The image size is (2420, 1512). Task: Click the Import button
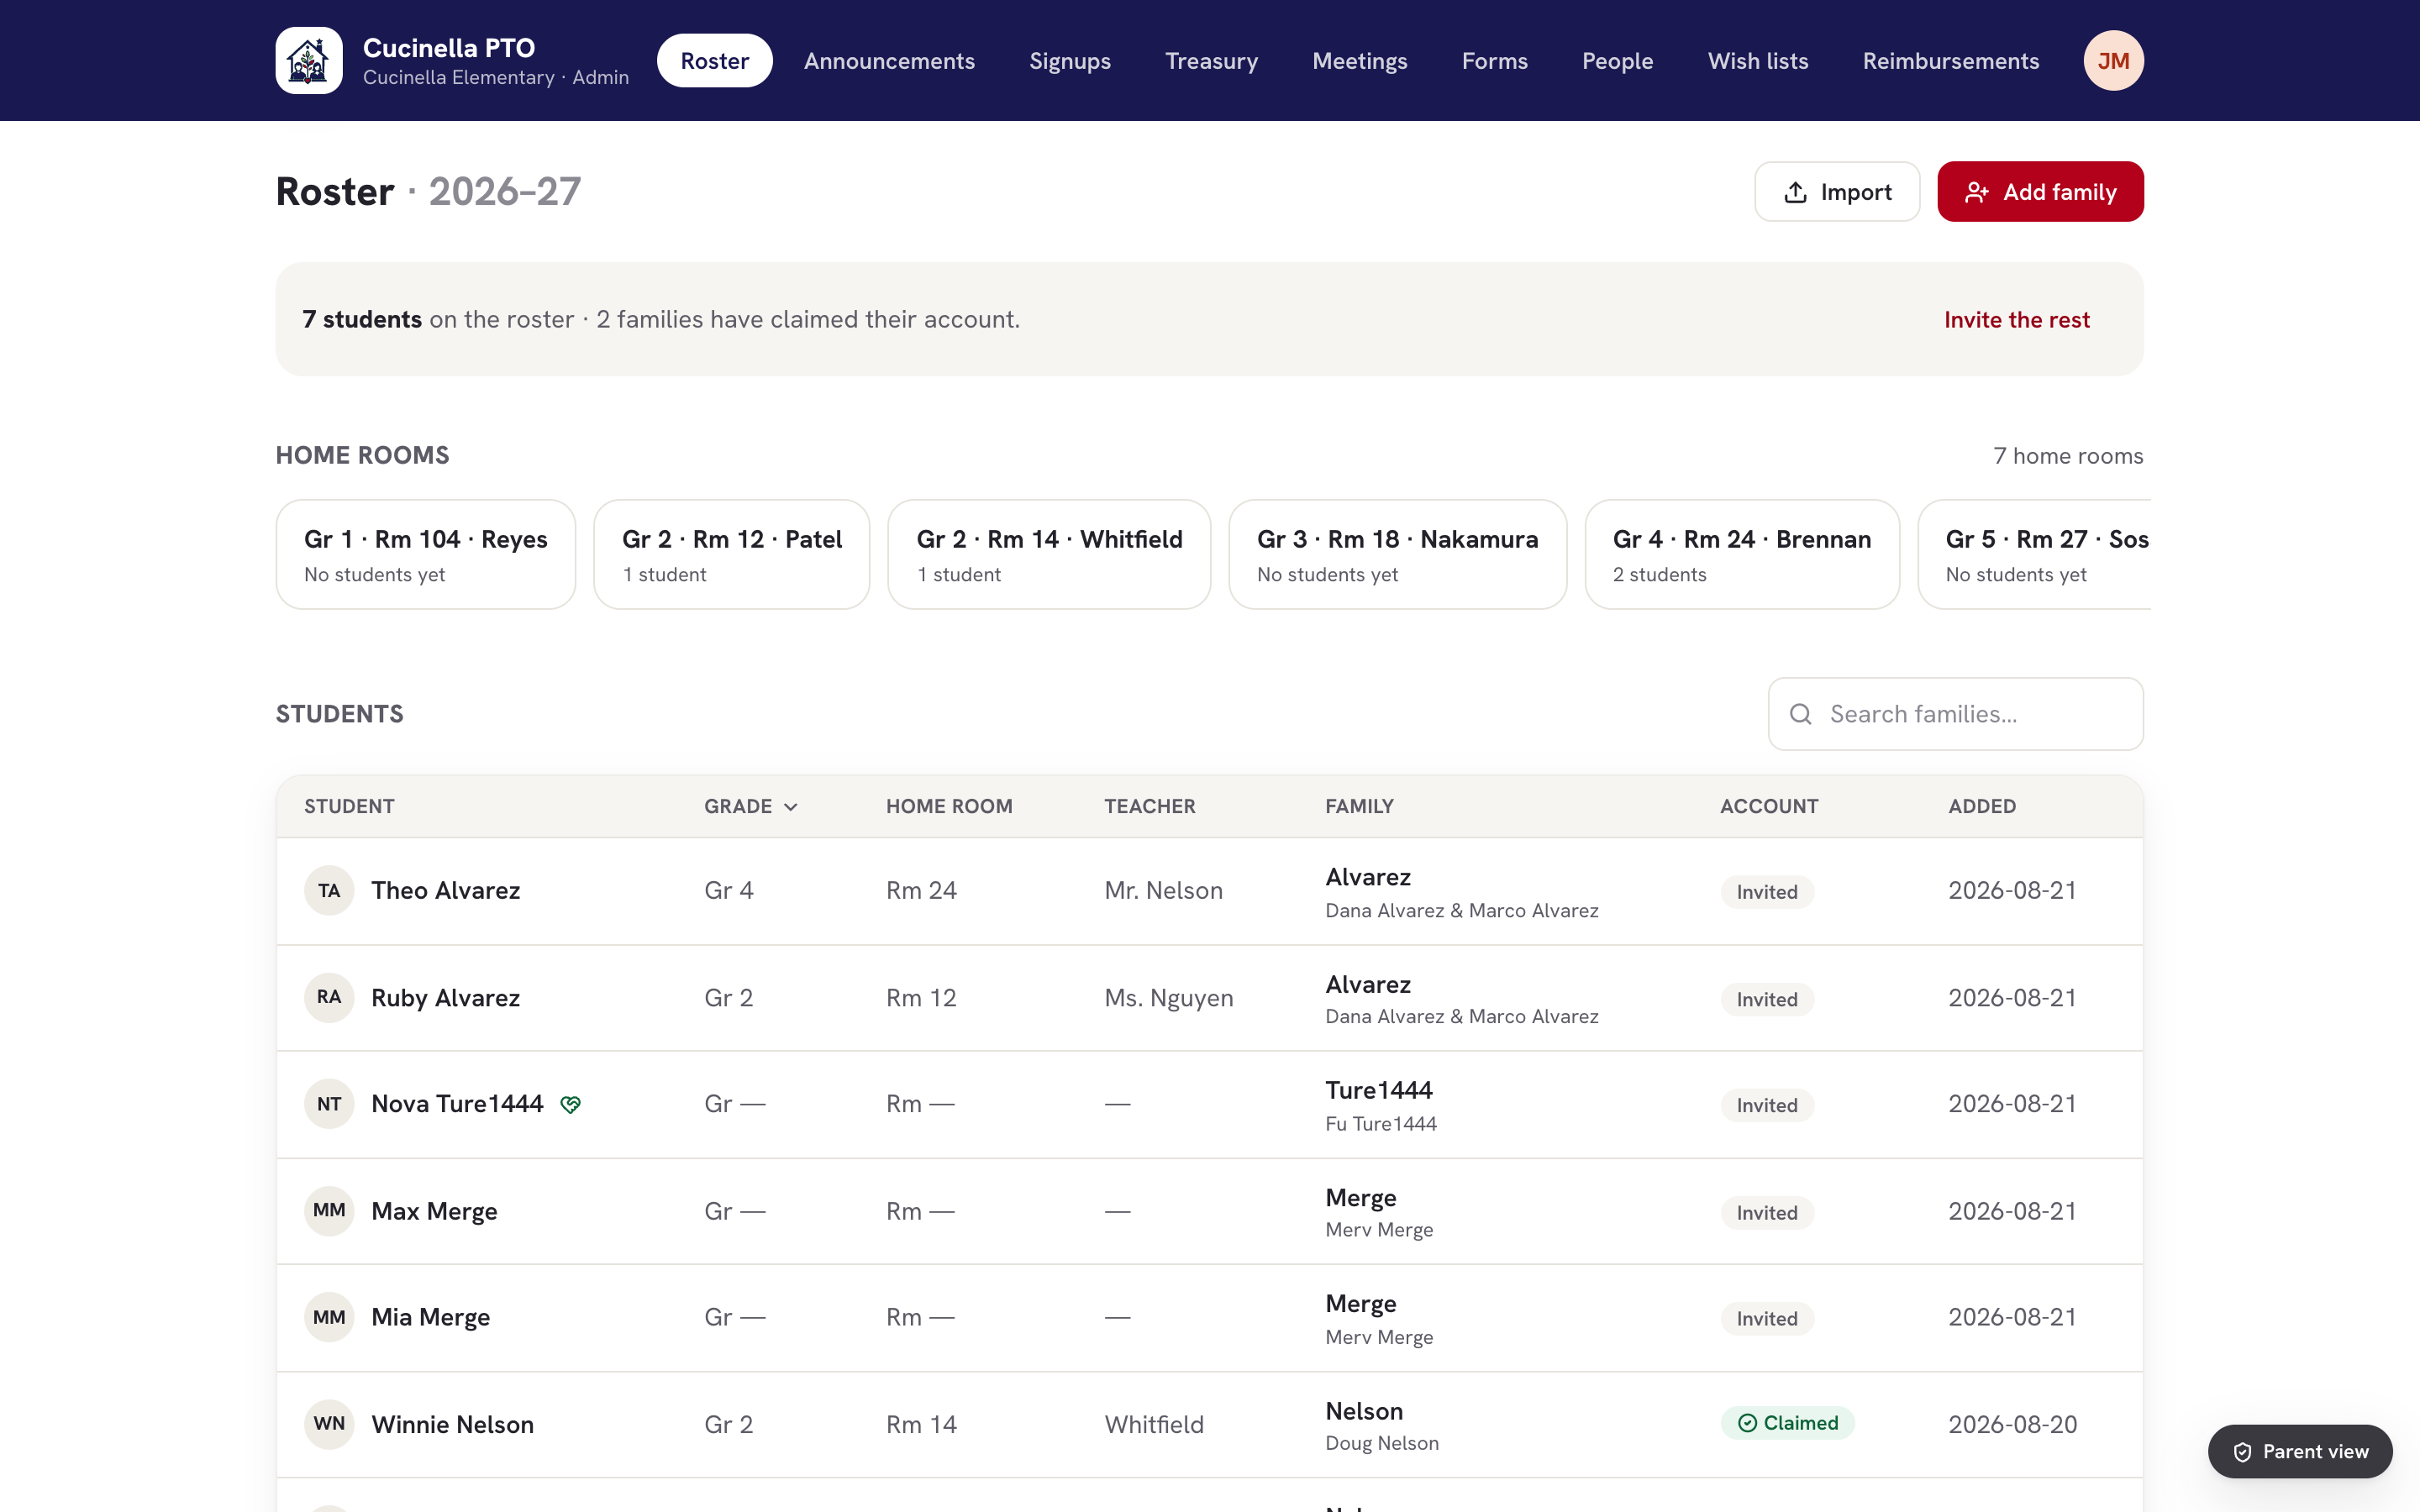(1837, 192)
